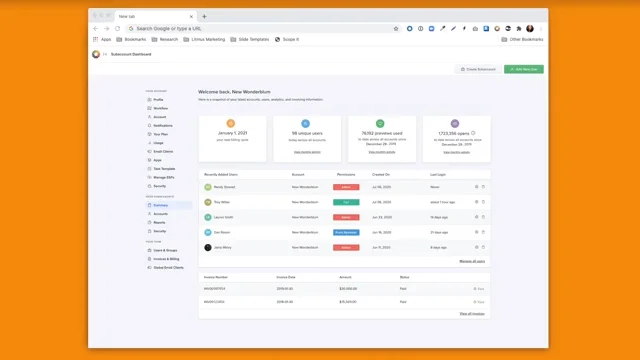The width and height of the screenshot is (640, 360).
Task: Click trash icon for about 1 hour ago row
Action: (x=483, y=202)
